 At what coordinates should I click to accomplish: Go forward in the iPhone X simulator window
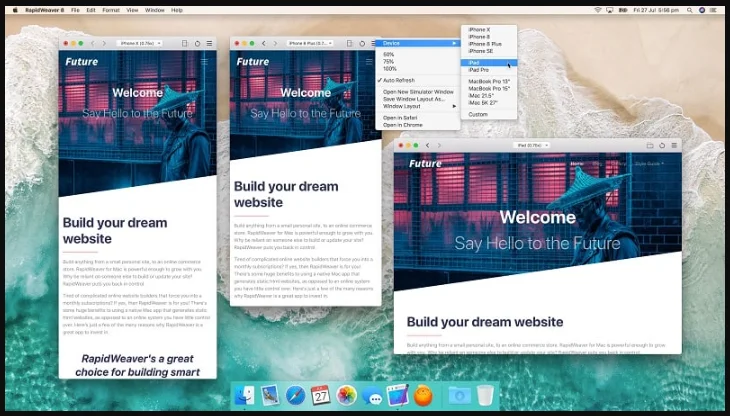[104, 43]
